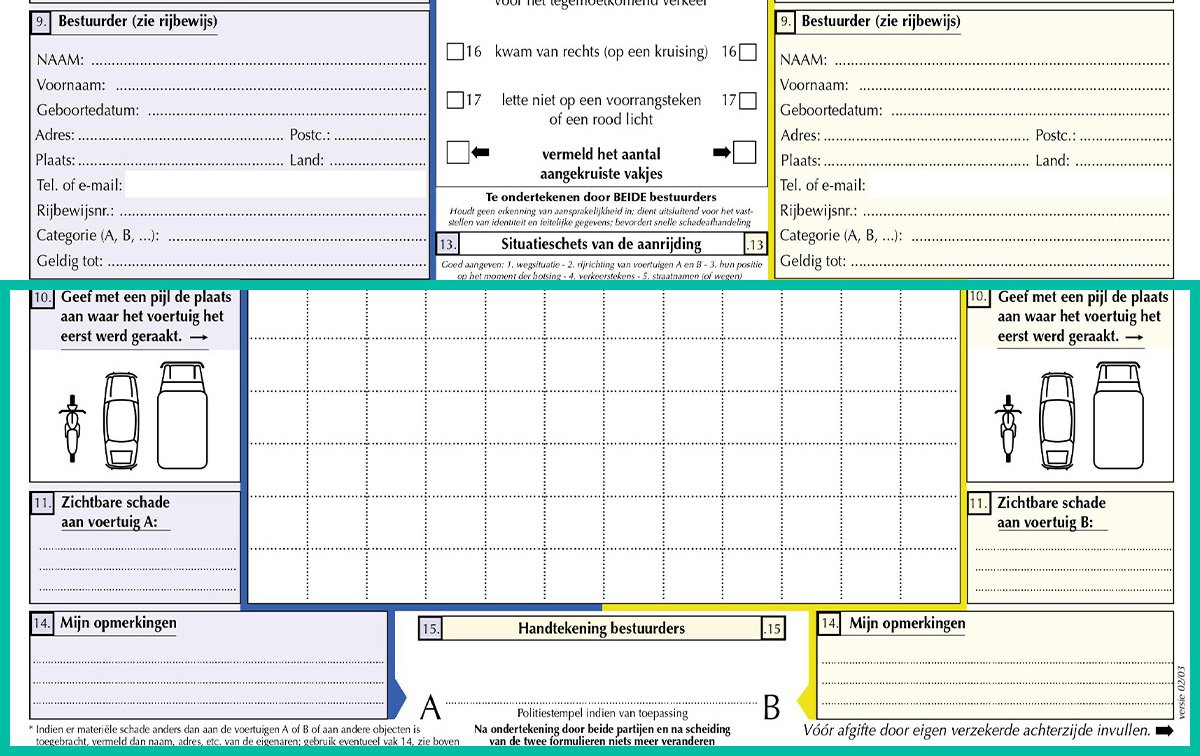Click the left Tel. of e-mail field

pyautogui.click(x=276, y=185)
